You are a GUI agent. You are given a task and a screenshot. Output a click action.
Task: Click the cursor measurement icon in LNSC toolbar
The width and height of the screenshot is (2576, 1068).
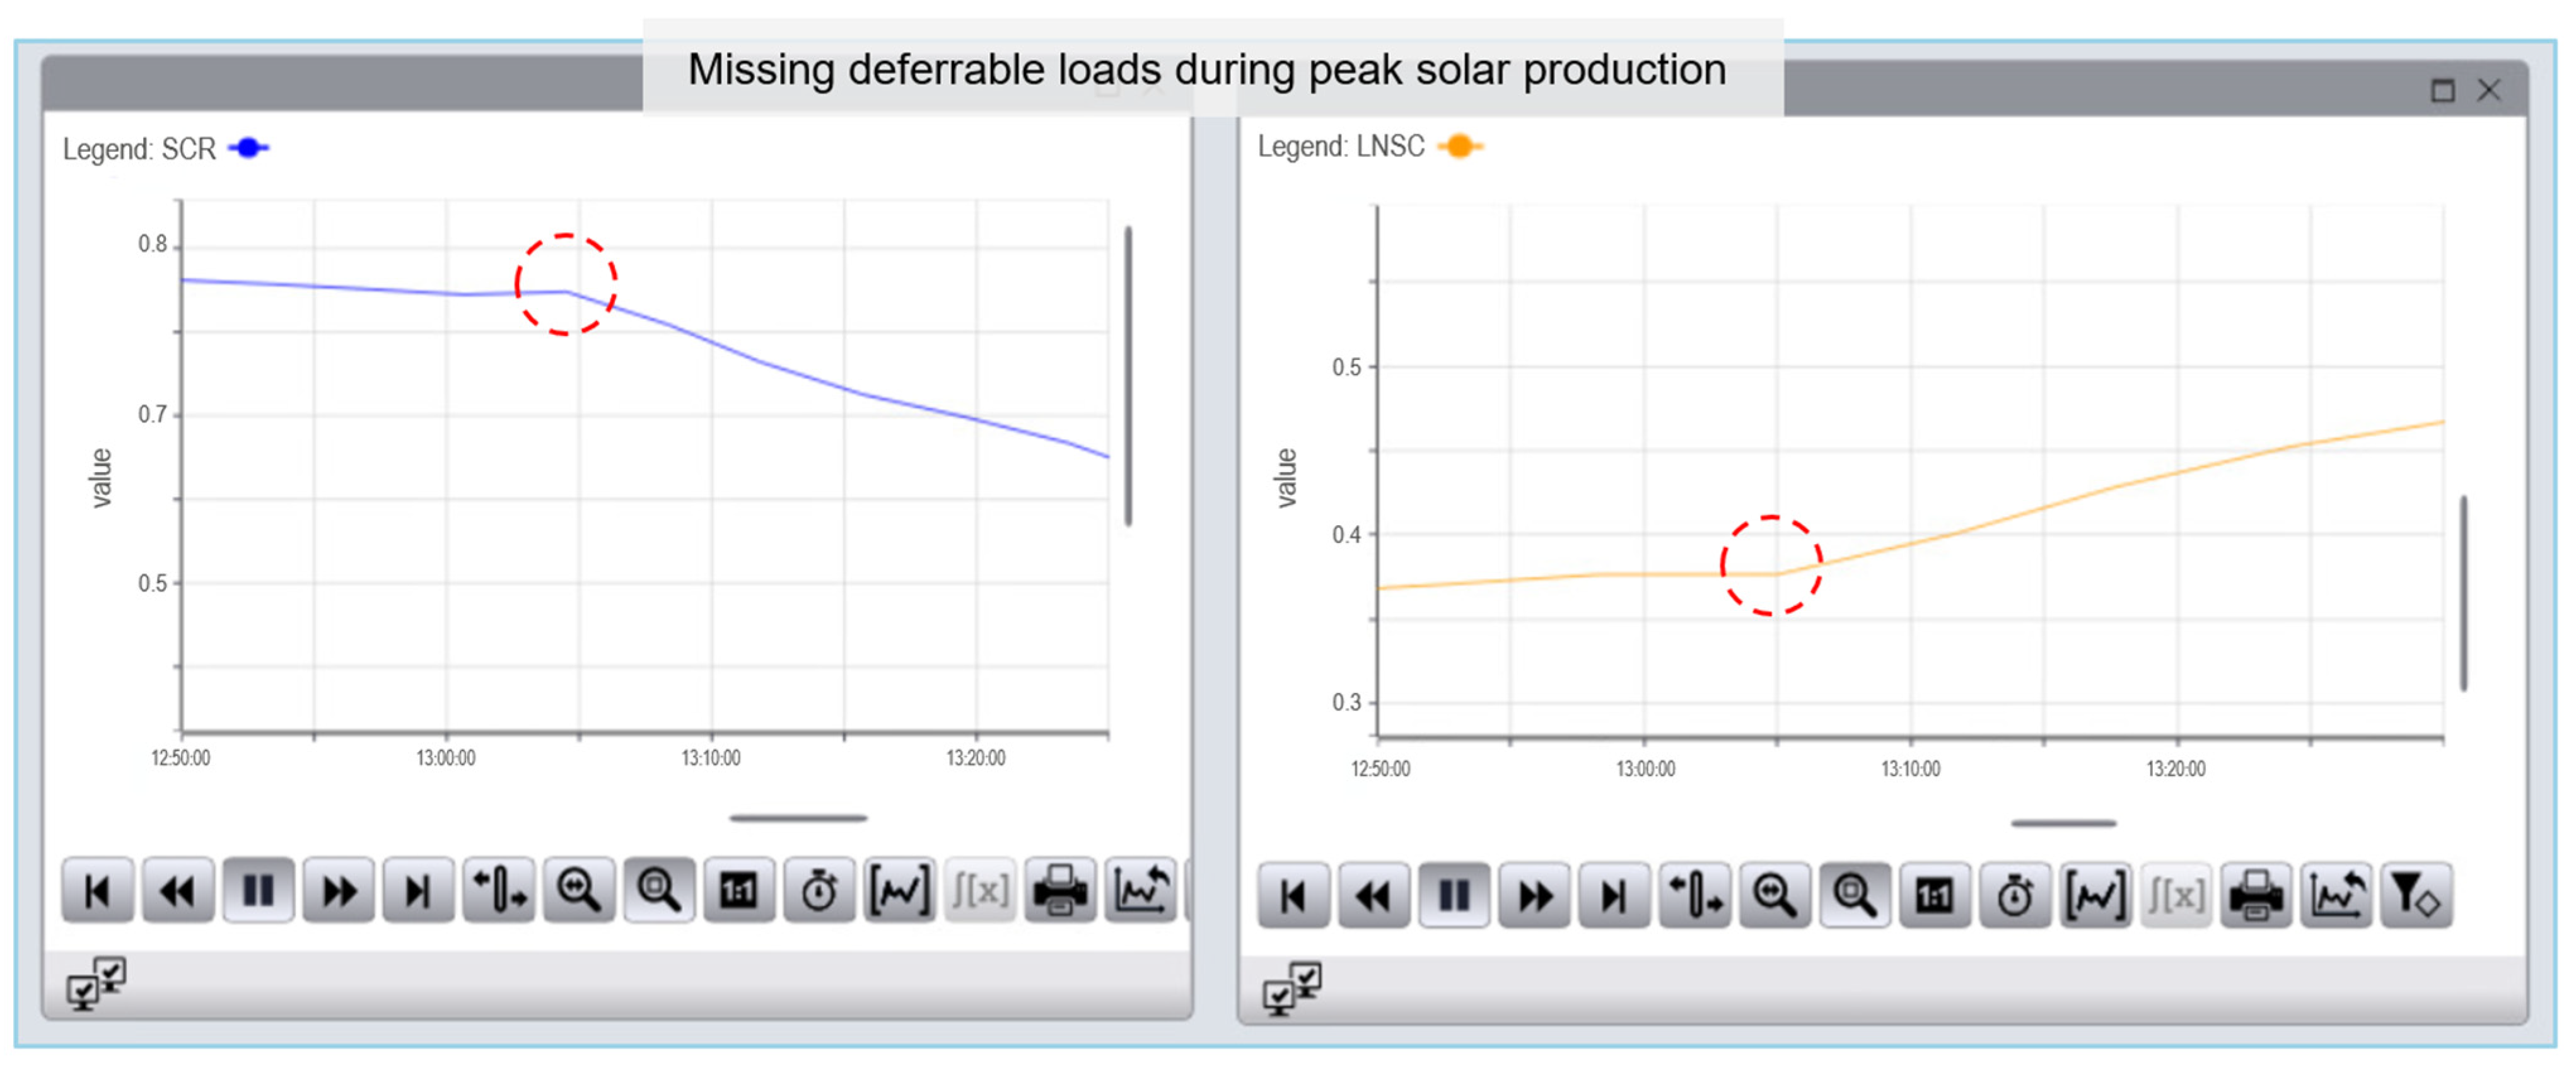1695,896
